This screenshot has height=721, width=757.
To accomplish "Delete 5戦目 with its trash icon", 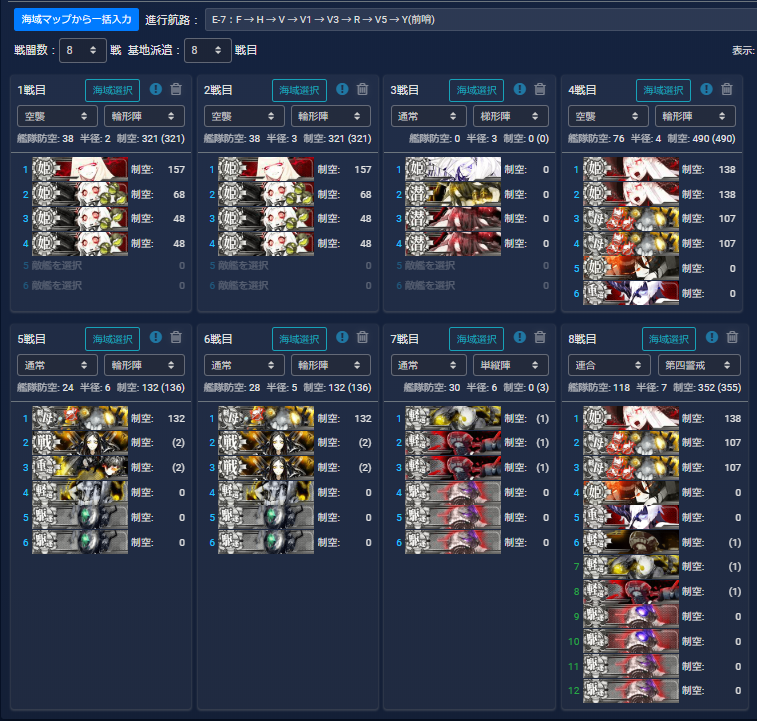I will (176, 338).
